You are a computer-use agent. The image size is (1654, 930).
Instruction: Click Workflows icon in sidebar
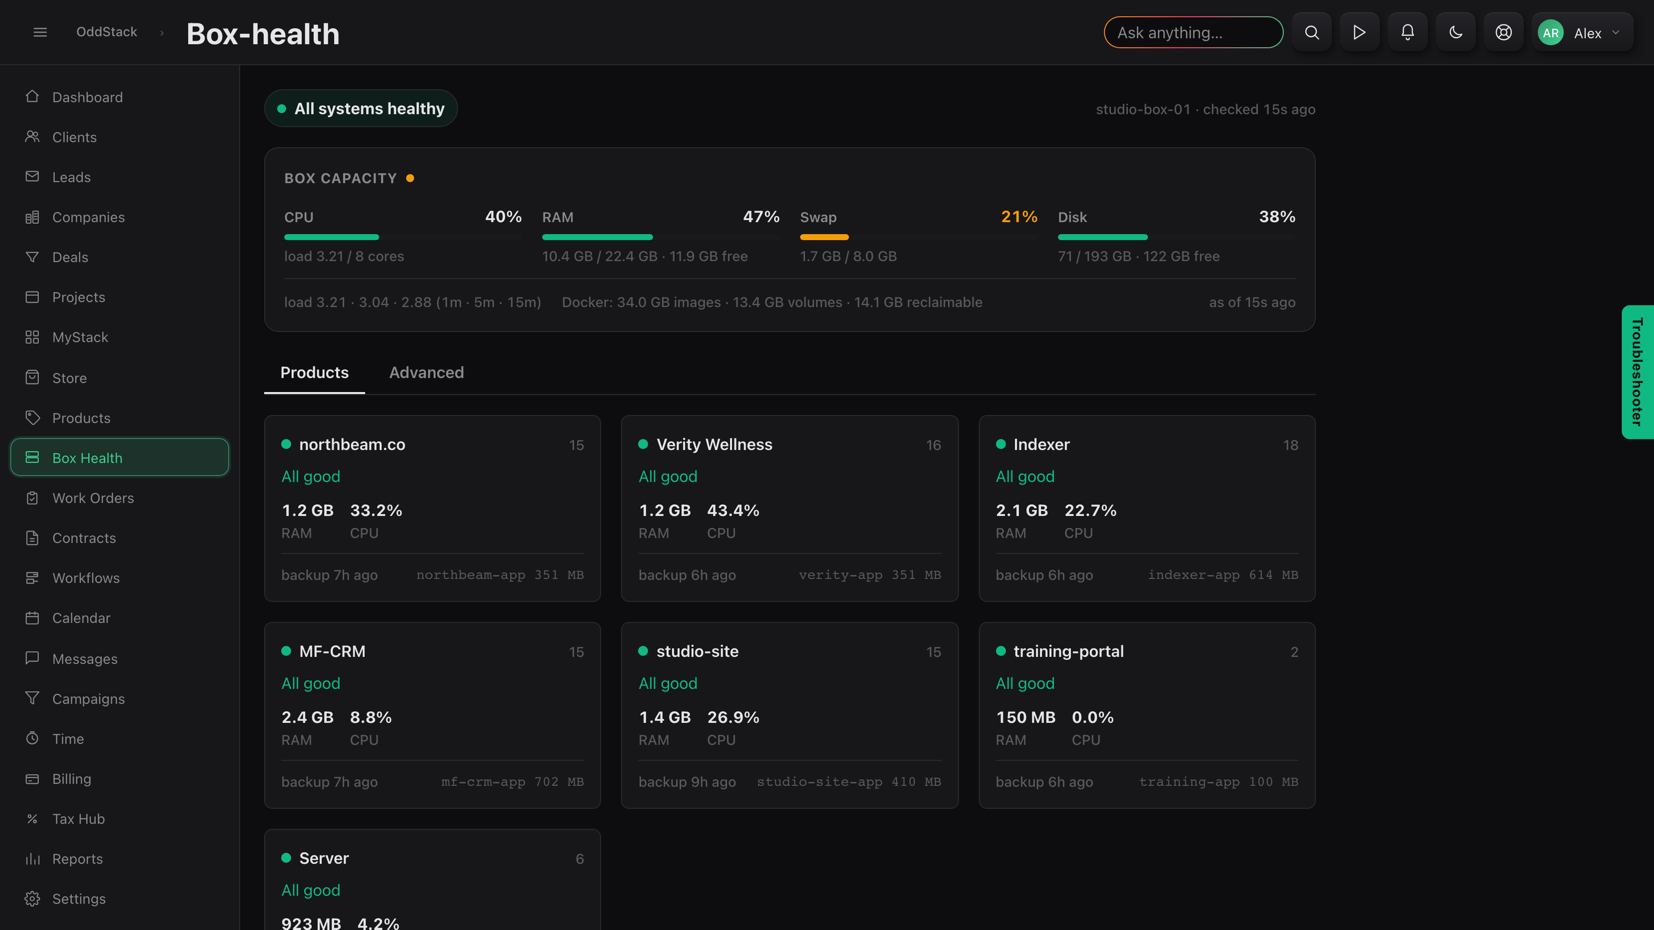point(32,578)
